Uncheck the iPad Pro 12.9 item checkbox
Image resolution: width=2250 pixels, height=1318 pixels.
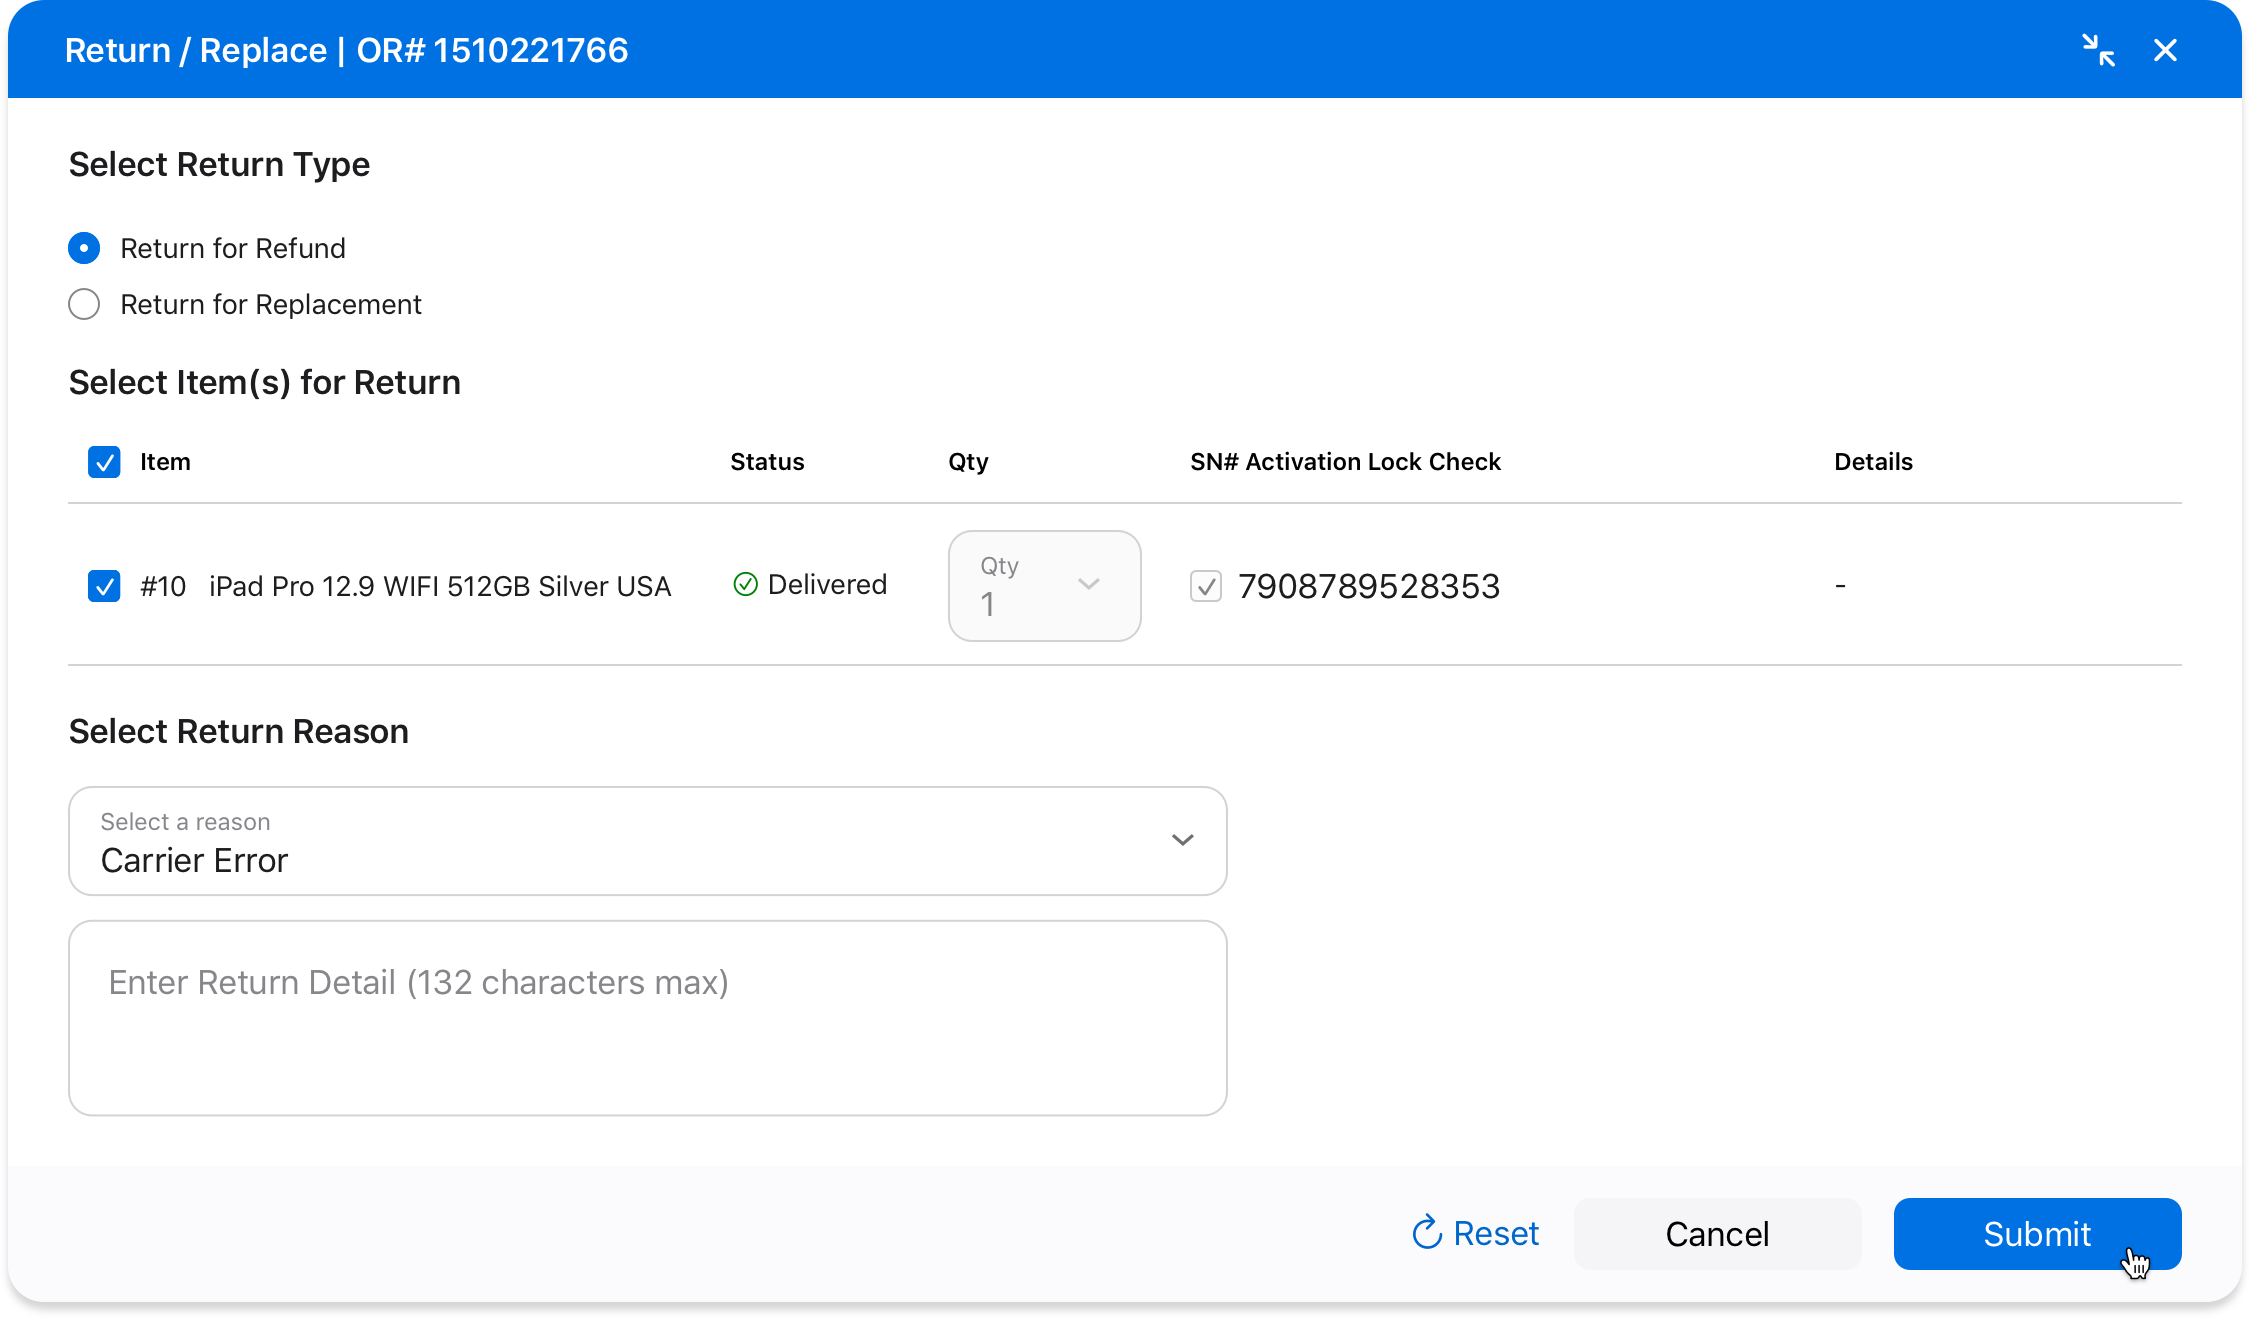pos(104,586)
